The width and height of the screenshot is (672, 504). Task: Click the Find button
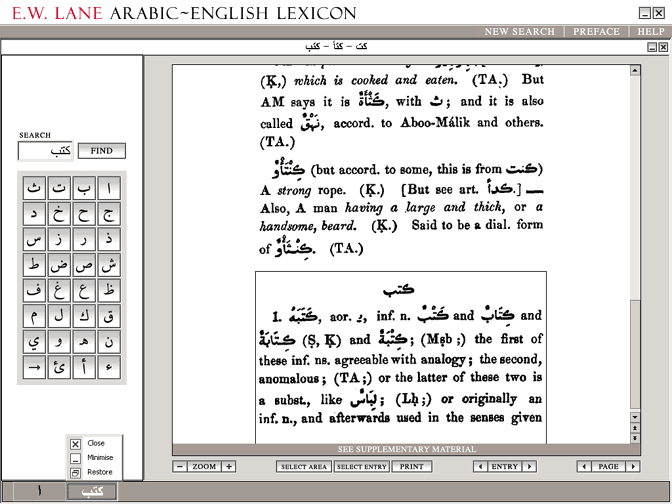coord(102,151)
